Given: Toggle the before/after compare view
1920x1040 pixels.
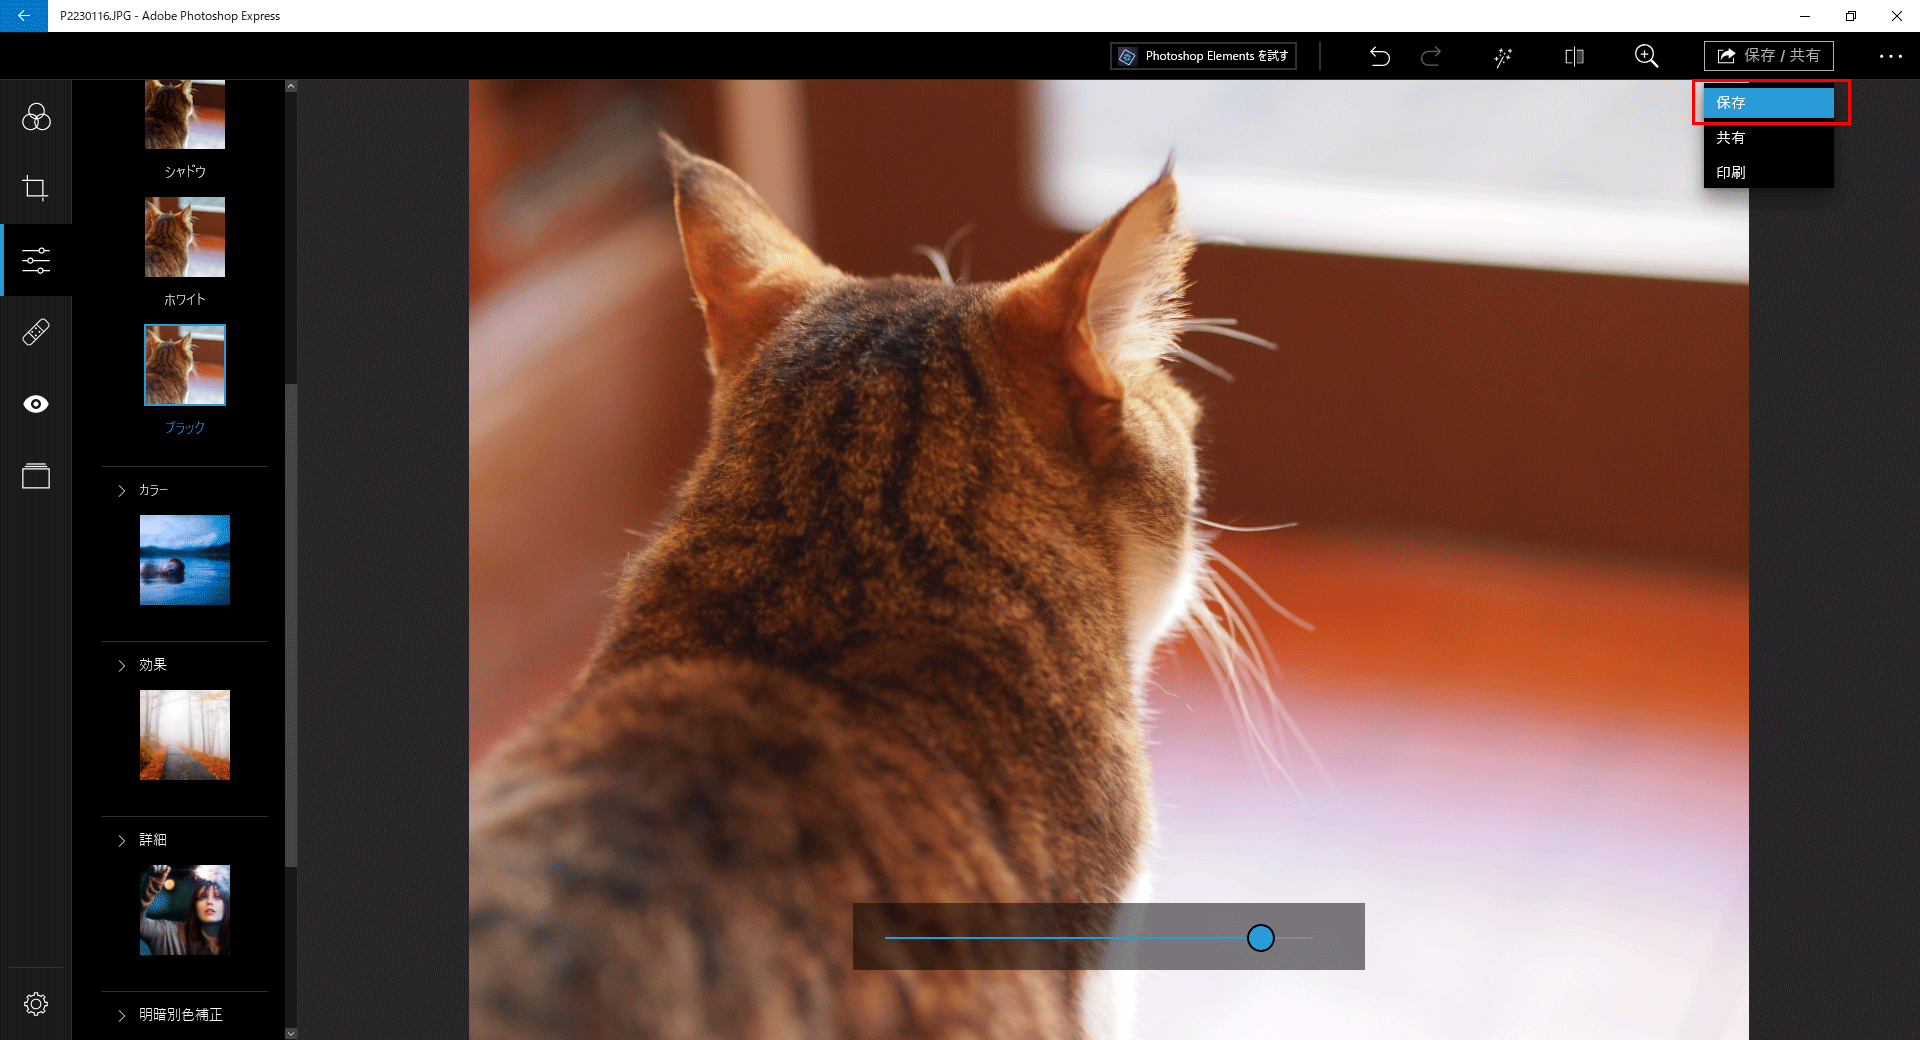Looking at the screenshot, I should [1574, 56].
